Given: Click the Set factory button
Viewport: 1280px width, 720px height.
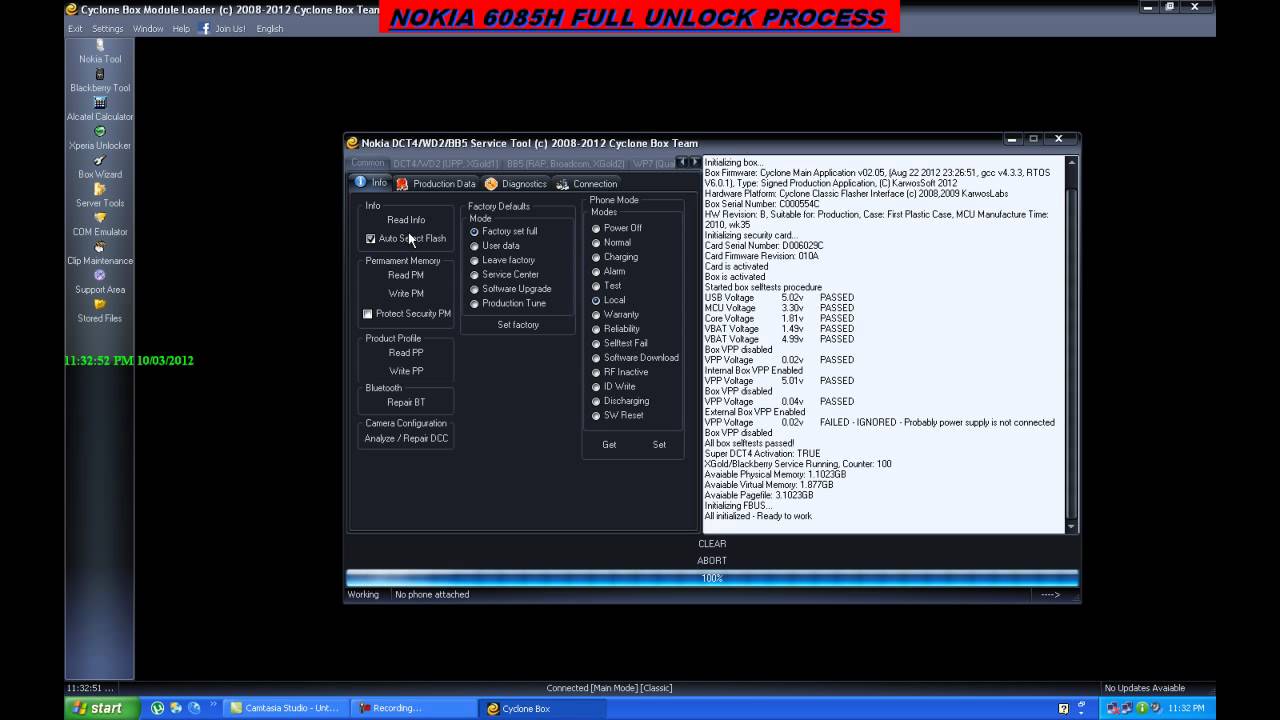Looking at the screenshot, I should click(518, 325).
